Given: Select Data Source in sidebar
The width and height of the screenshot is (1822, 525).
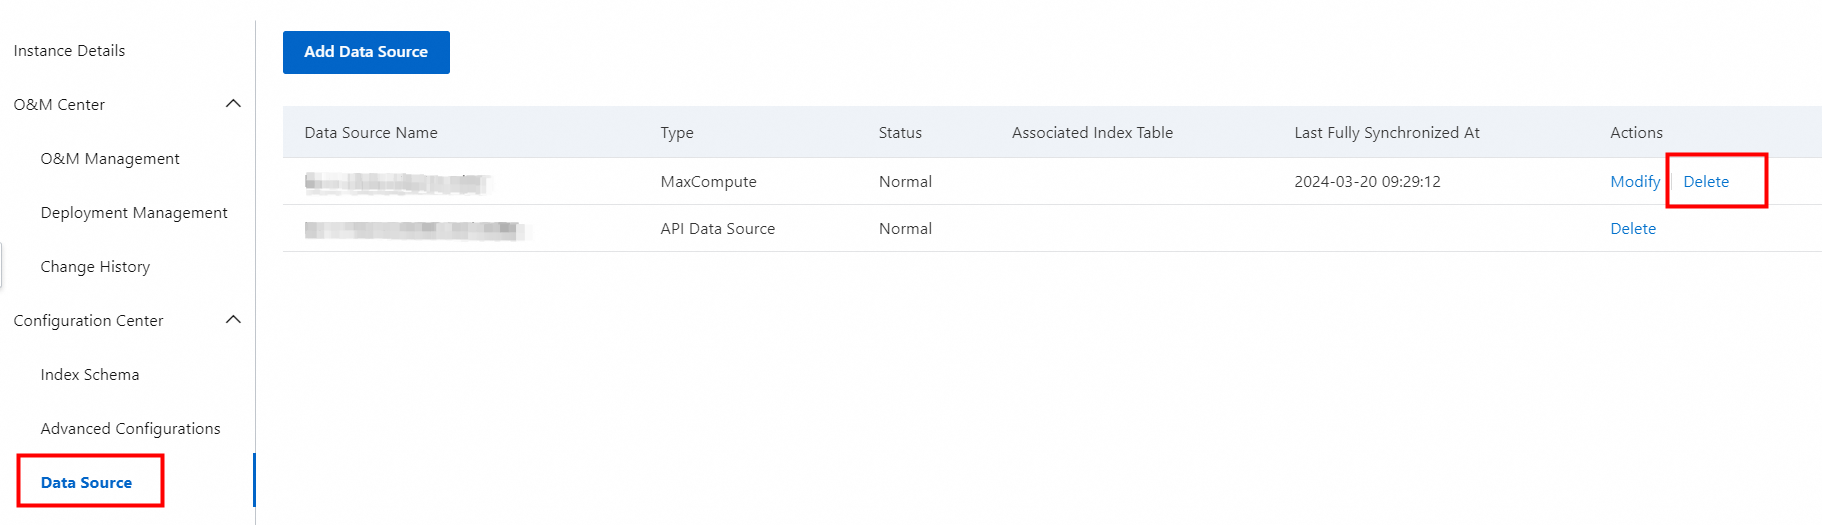Looking at the screenshot, I should (86, 483).
